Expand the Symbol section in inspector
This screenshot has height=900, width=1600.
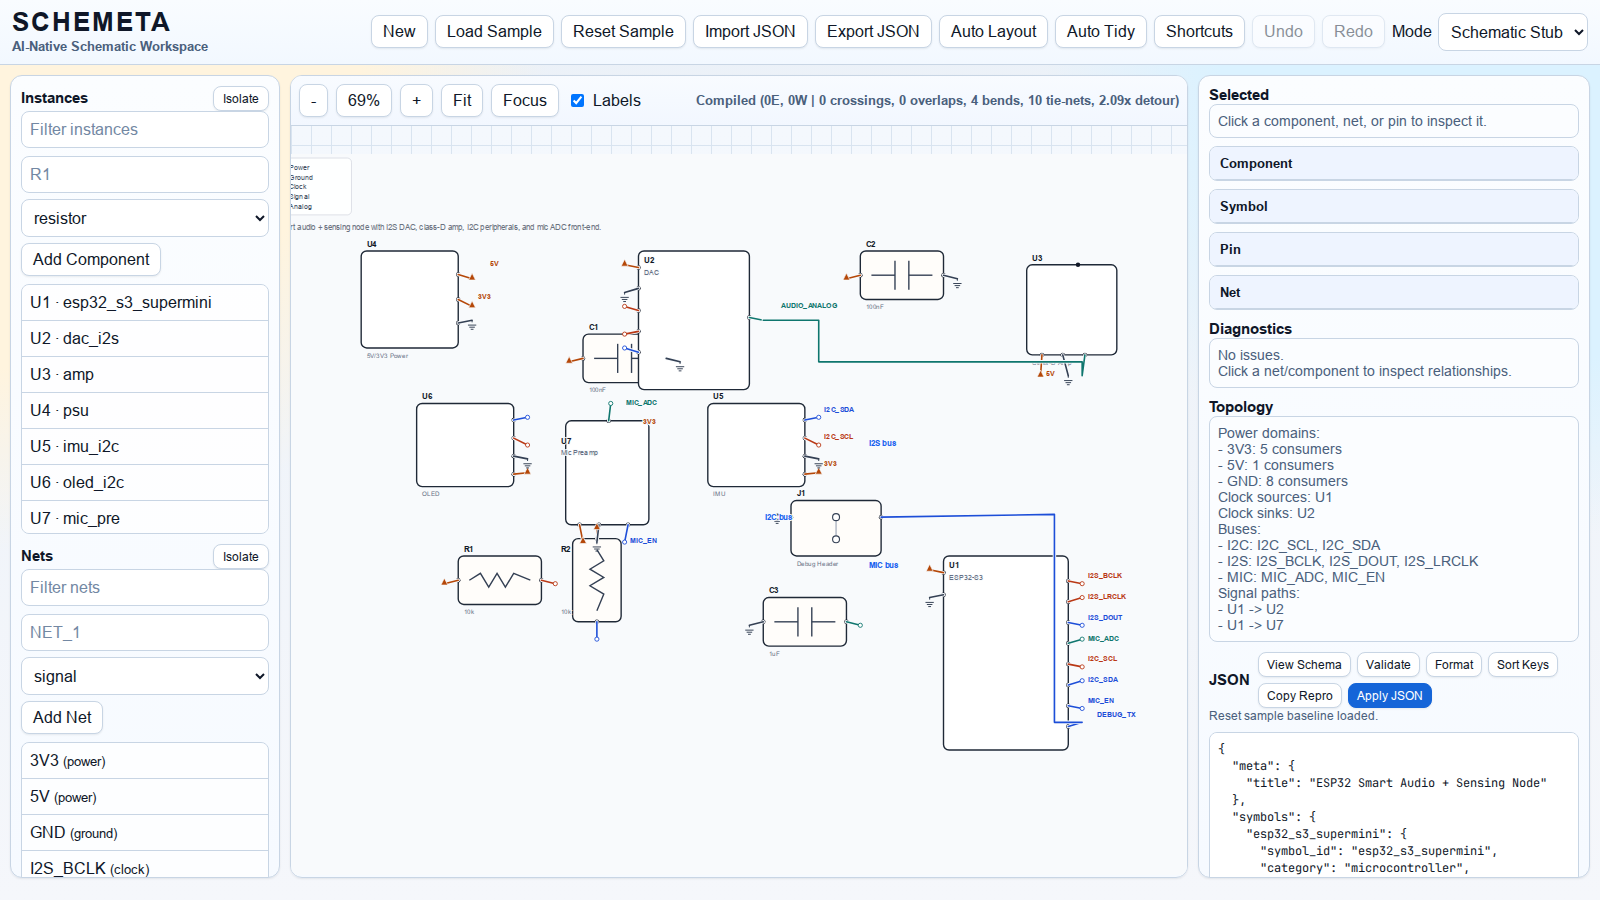[1393, 206]
